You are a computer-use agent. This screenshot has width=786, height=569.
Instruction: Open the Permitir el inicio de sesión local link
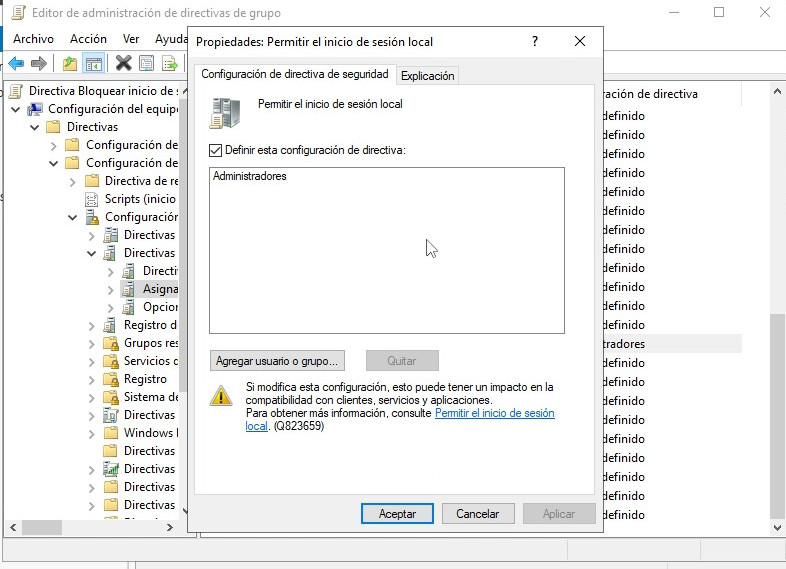coord(494,413)
